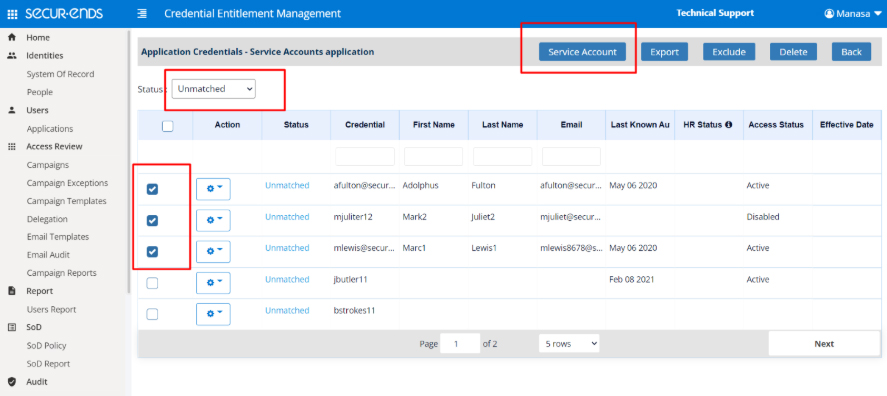The image size is (887, 396).
Task: Open Campaign Exceptions in sidebar
Action: pyautogui.click(x=67, y=183)
